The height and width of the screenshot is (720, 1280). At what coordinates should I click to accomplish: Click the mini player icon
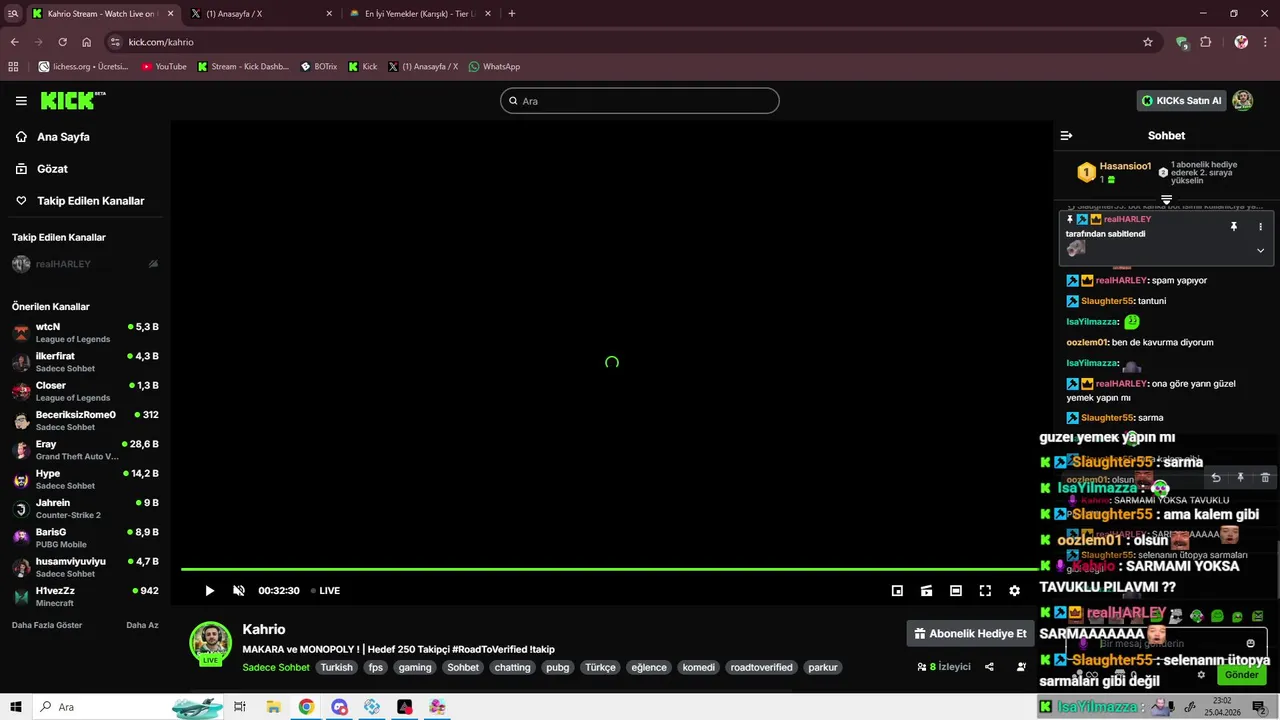tap(897, 590)
